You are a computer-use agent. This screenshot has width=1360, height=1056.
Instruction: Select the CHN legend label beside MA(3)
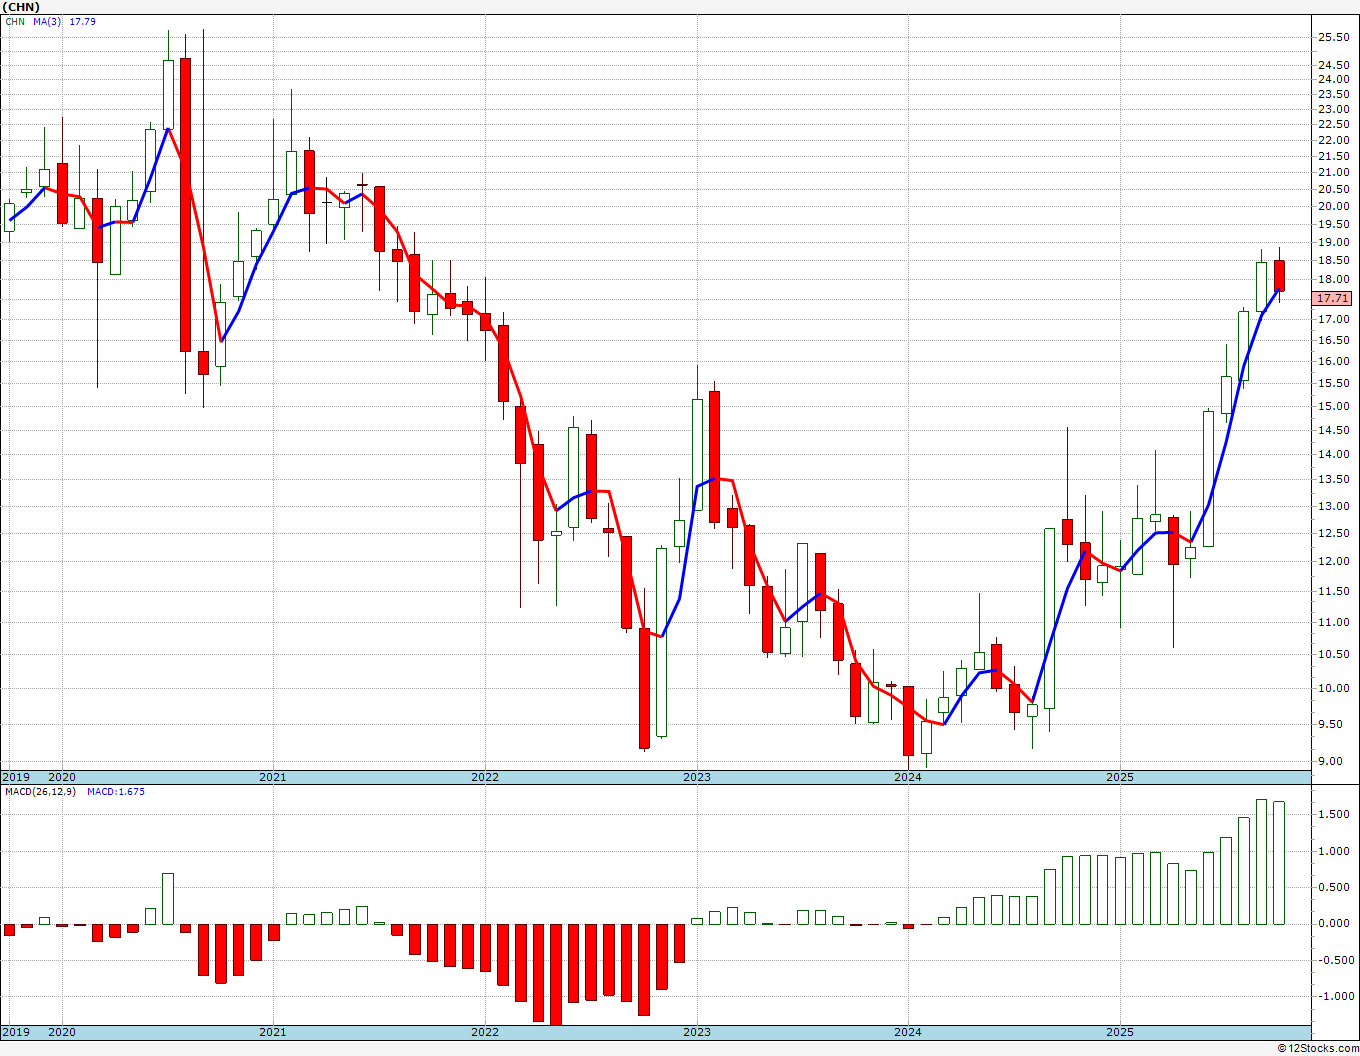(14, 21)
